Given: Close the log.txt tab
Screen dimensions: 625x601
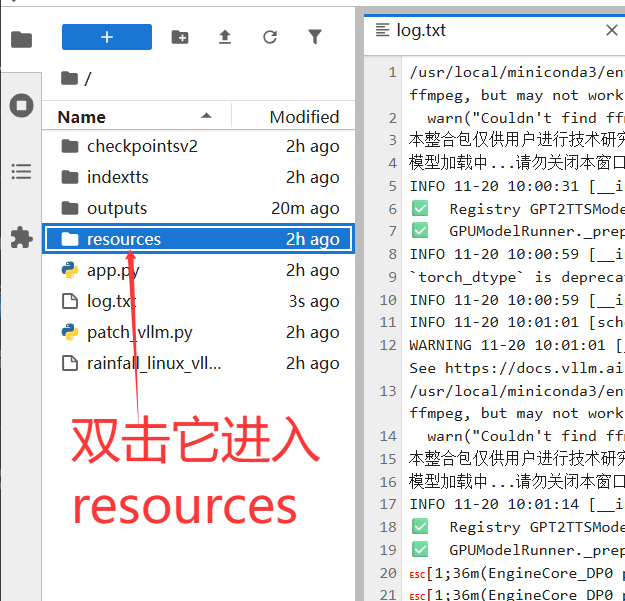Looking at the screenshot, I should click(612, 30).
